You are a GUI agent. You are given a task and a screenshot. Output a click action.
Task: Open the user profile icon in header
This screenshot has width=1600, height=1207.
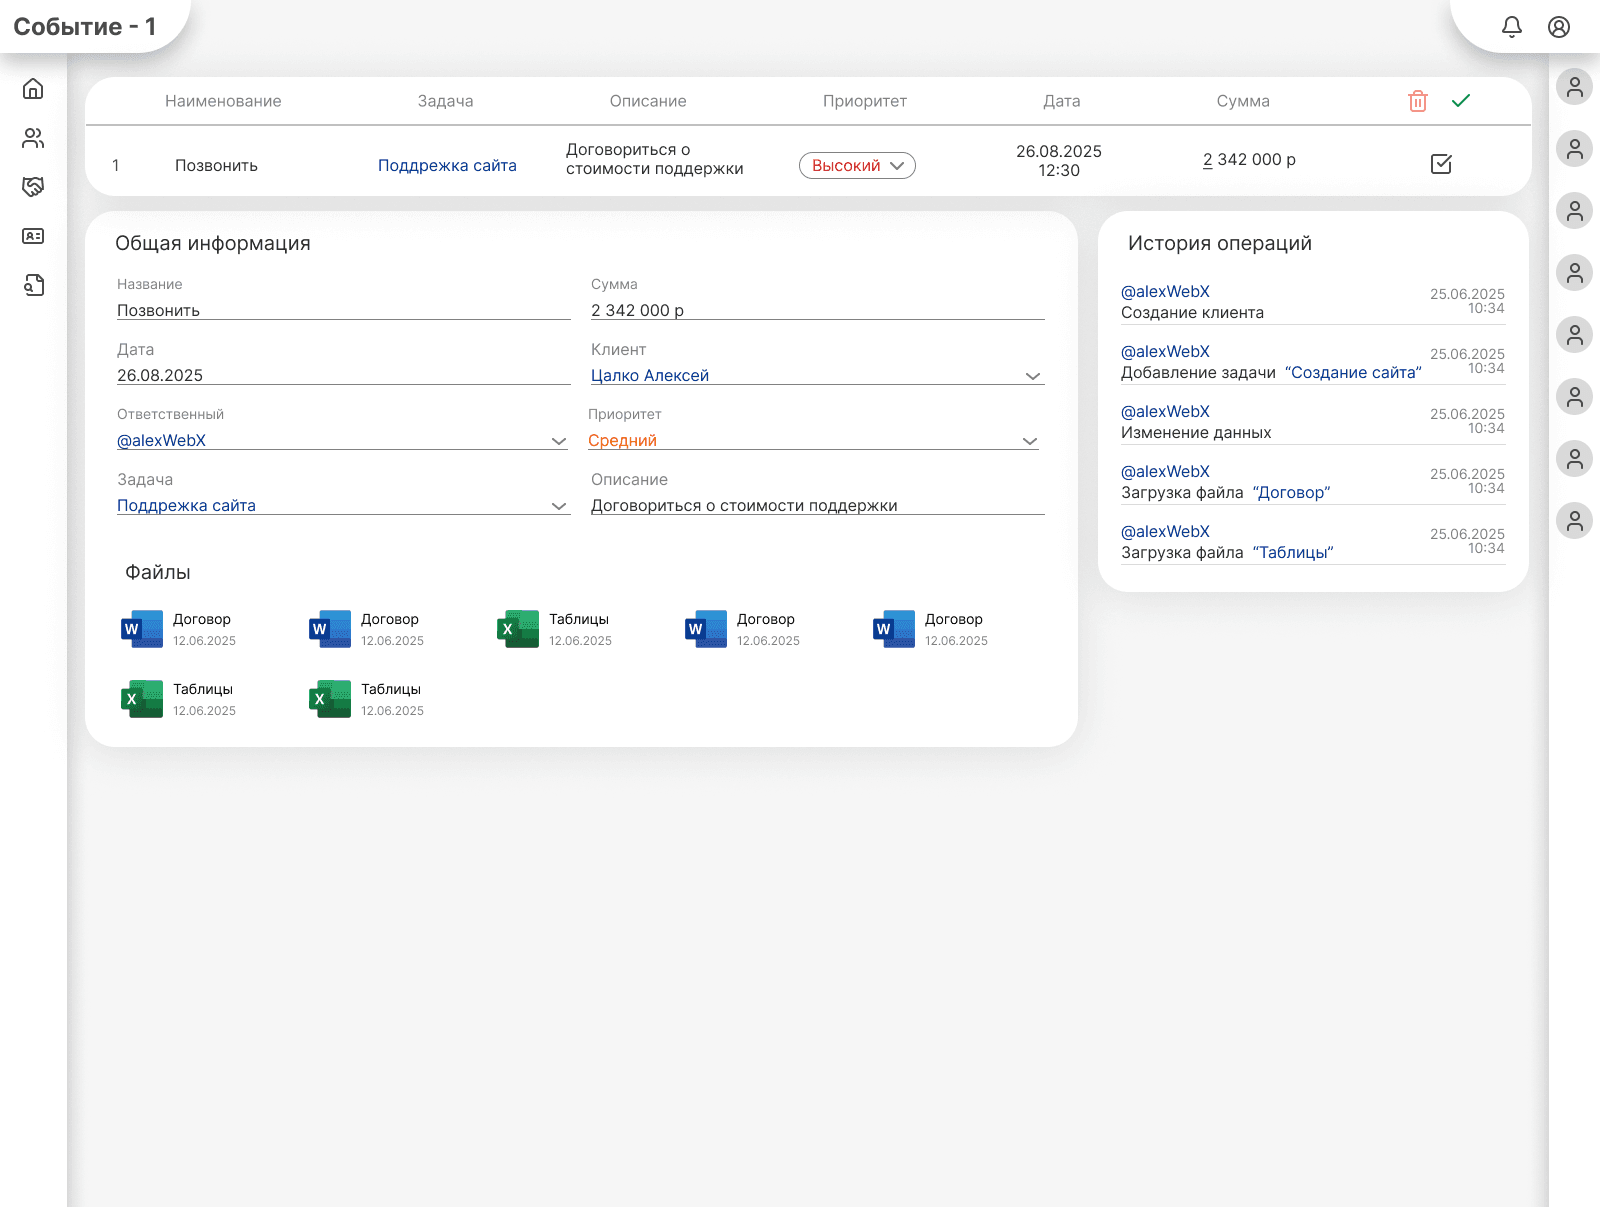1559,27
